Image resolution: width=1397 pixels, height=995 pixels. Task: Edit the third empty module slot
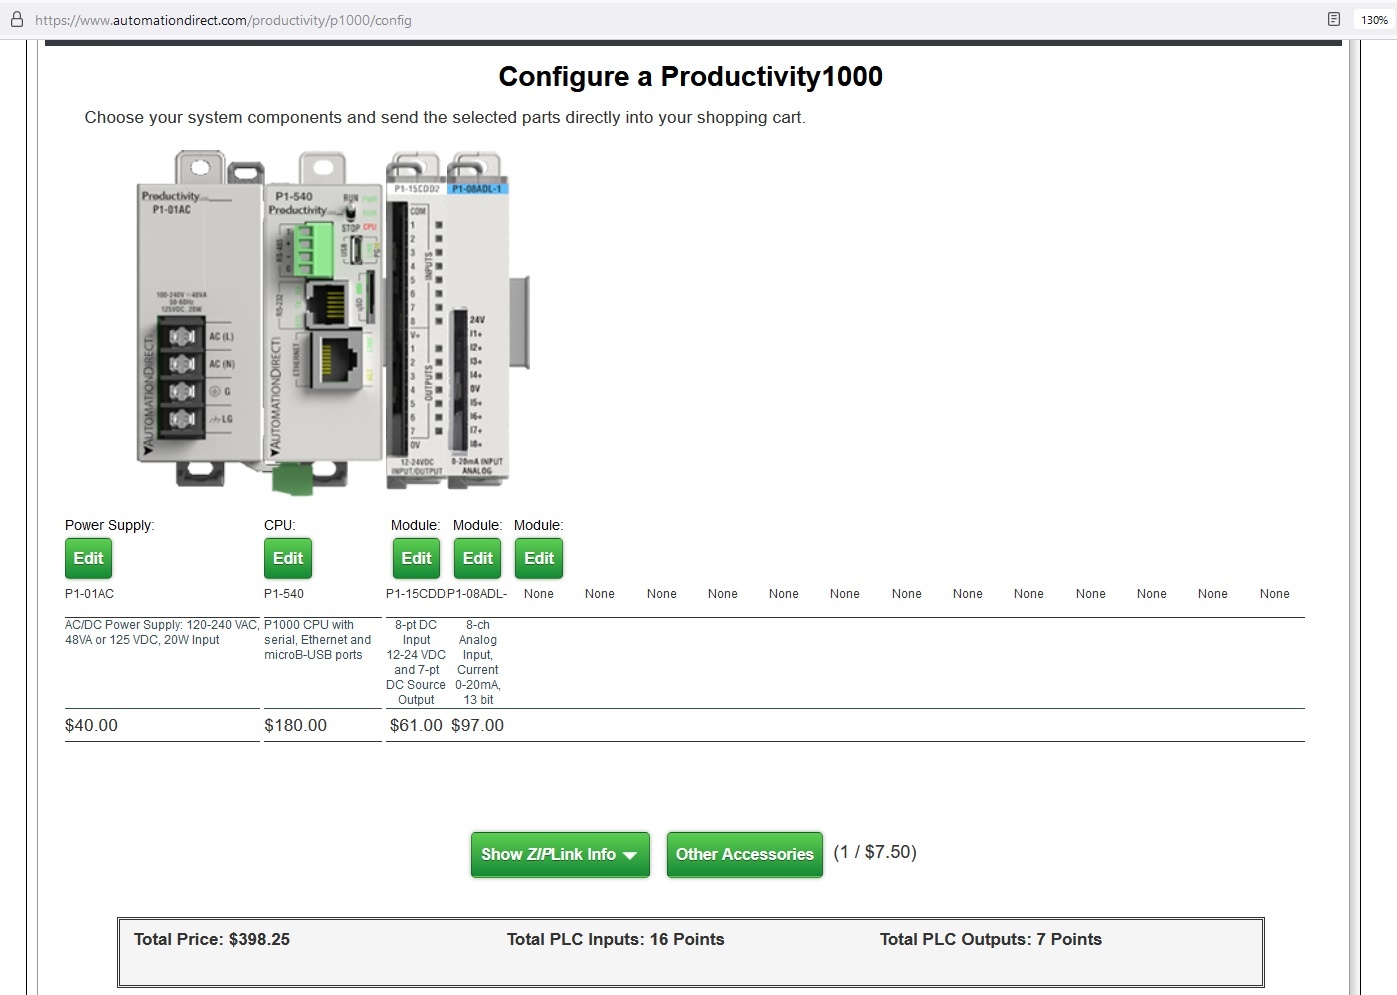[539, 558]
